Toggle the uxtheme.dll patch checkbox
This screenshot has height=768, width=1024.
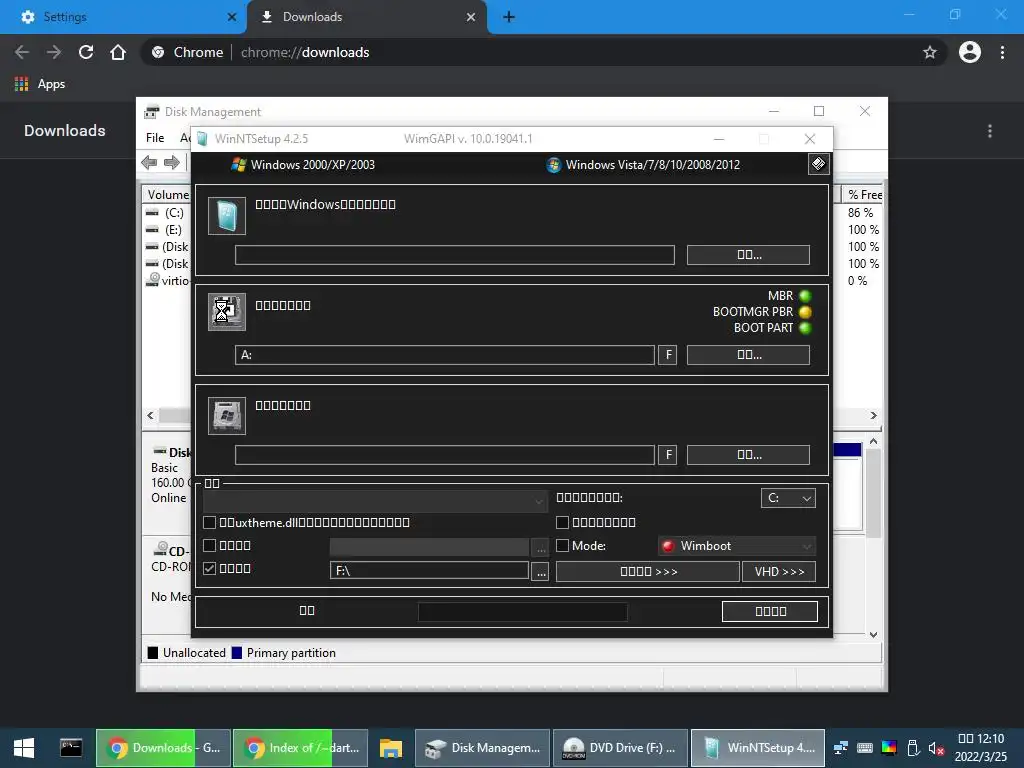click(210, 522)
